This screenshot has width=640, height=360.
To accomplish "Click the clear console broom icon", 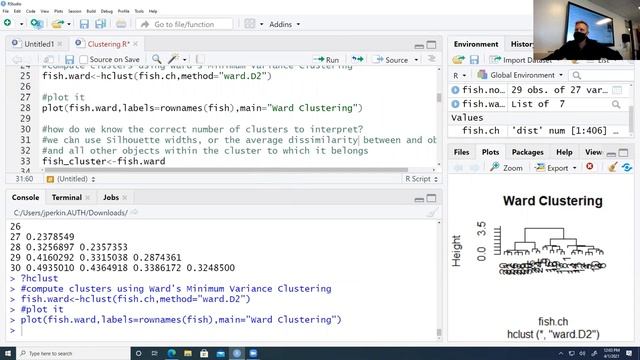I will coord(432,212).
